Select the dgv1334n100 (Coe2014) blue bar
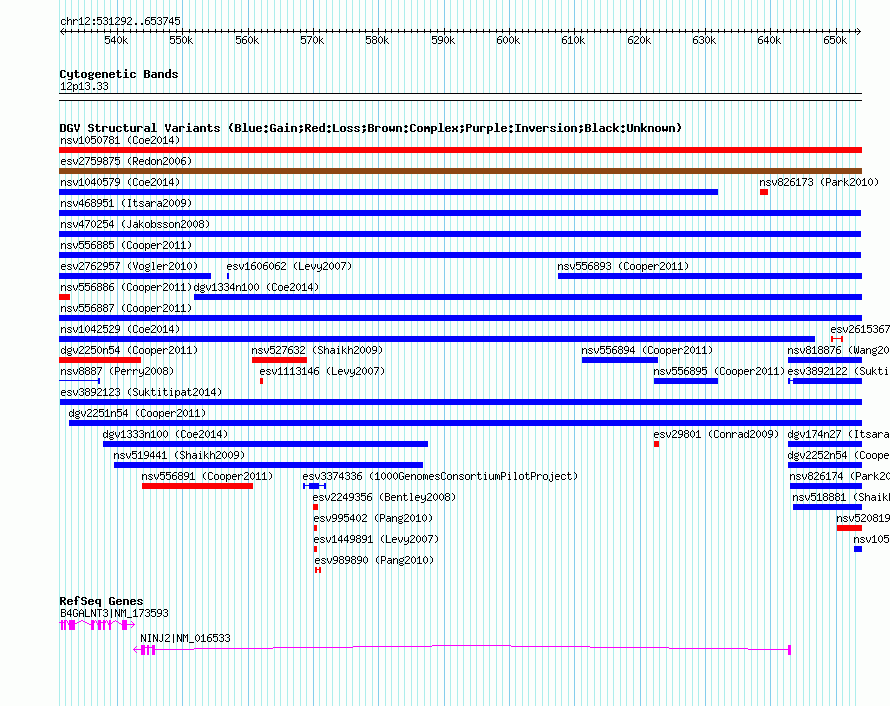The width and height of the screenshot is (890, 706). (528, 297)
